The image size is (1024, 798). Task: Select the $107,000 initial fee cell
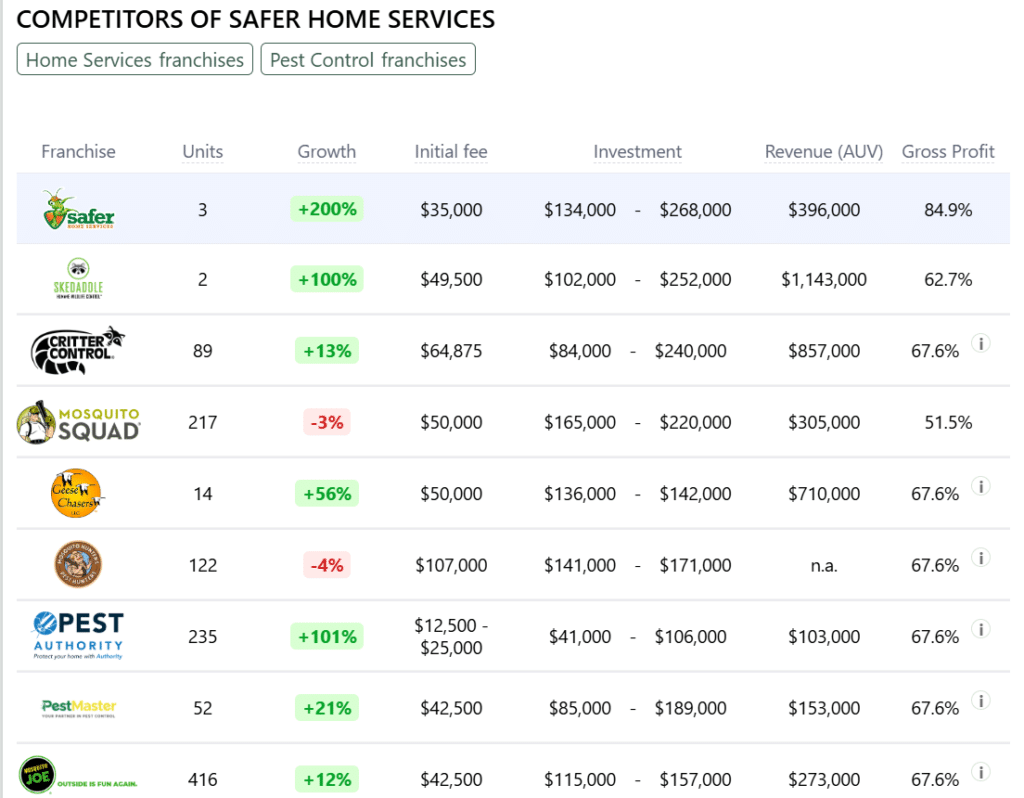451,565
